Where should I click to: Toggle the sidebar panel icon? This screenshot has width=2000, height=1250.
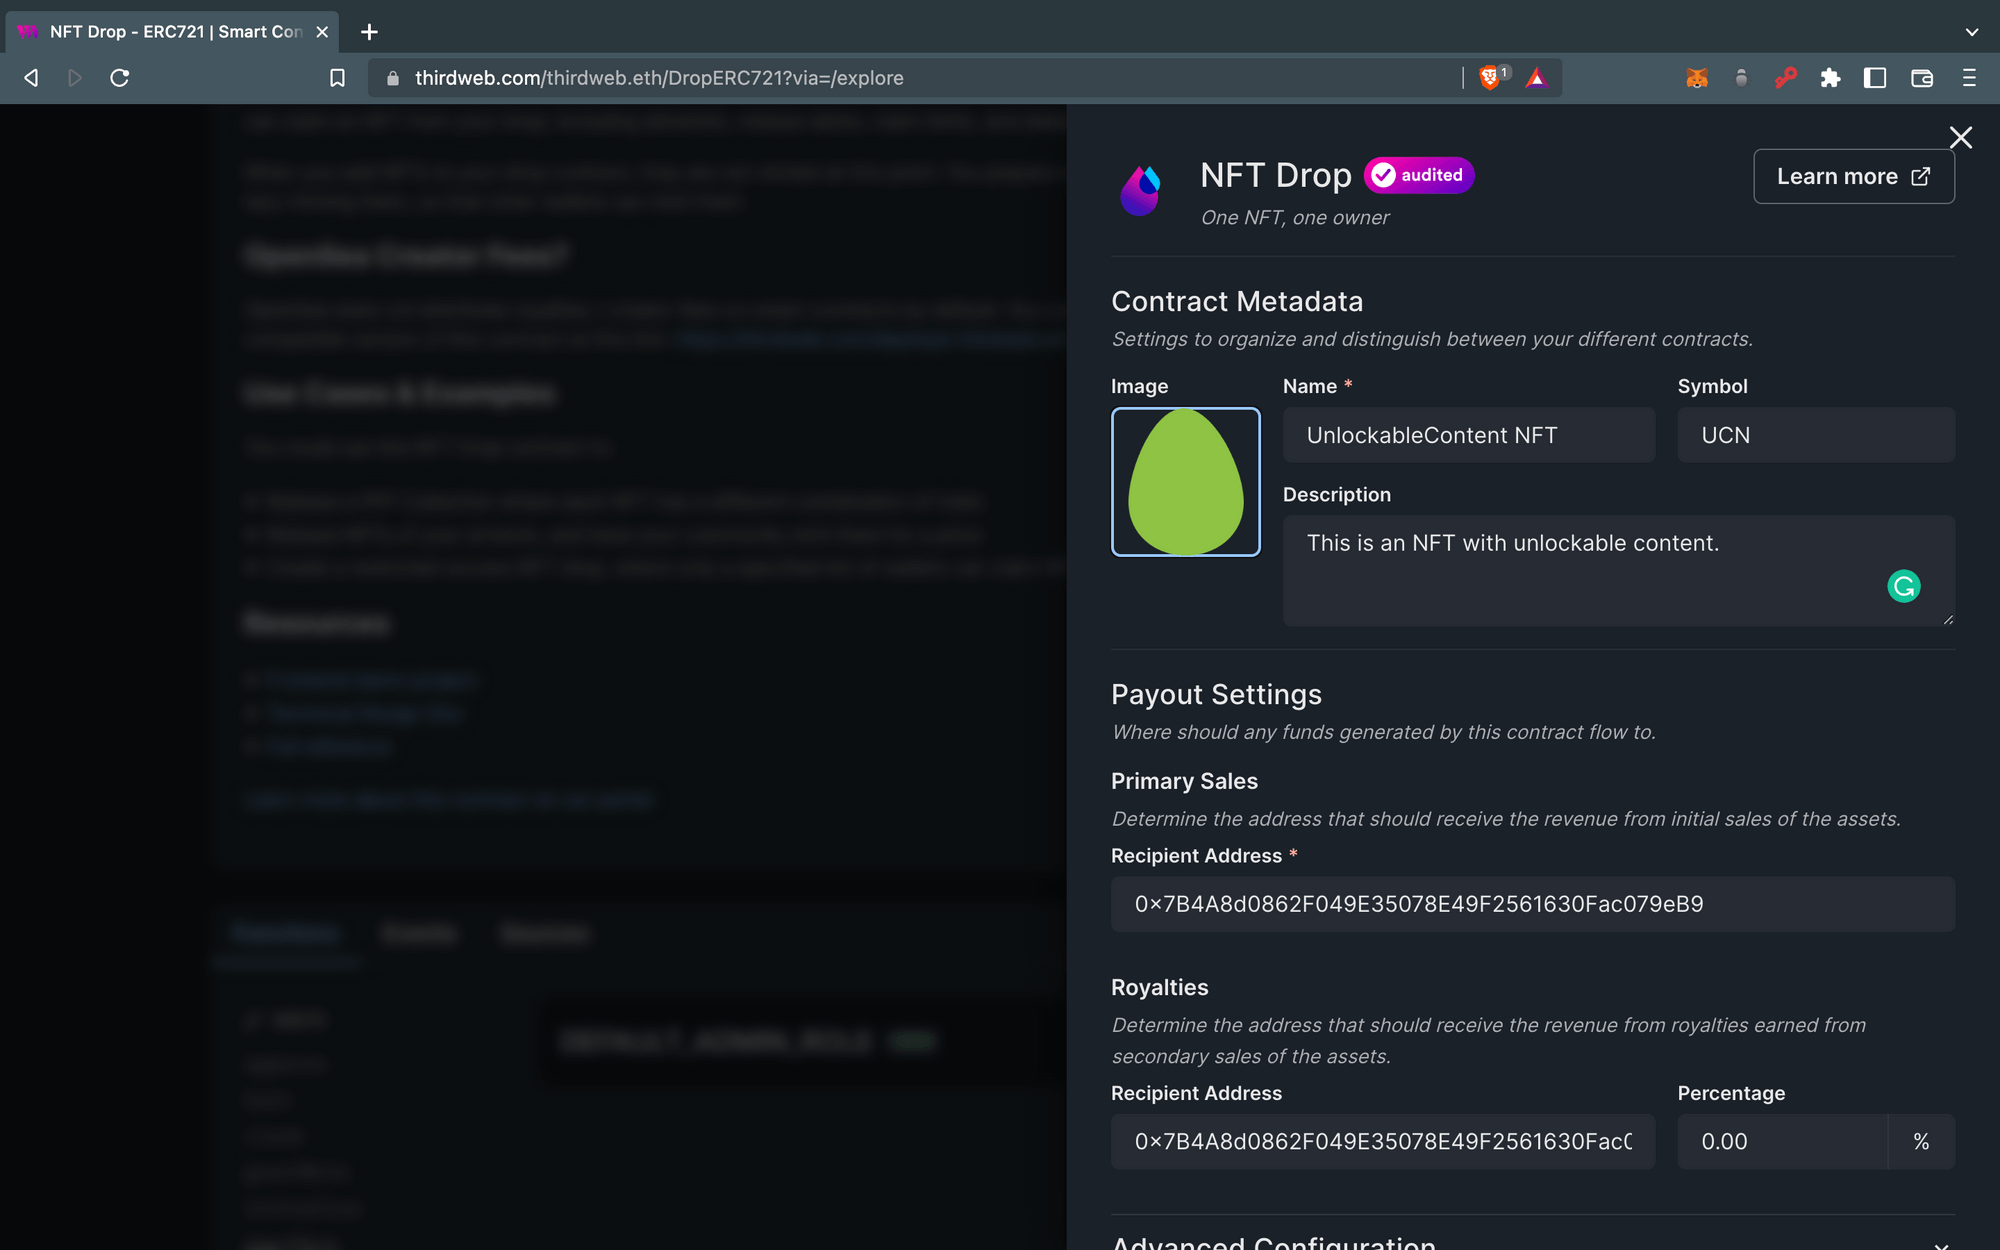(1876, 78)
